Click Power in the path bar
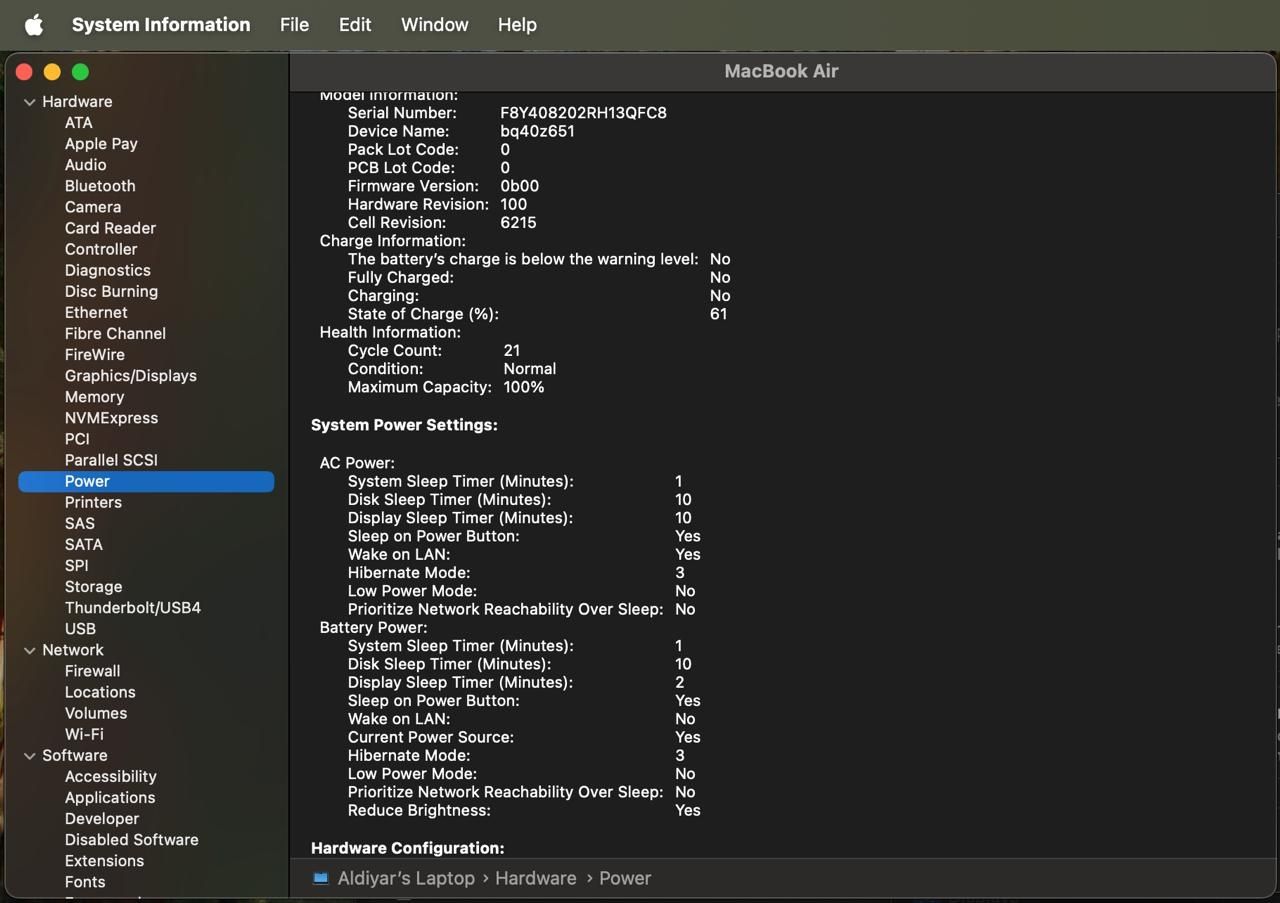Screen dimensions: 1280x903 (x=625, y=878)
